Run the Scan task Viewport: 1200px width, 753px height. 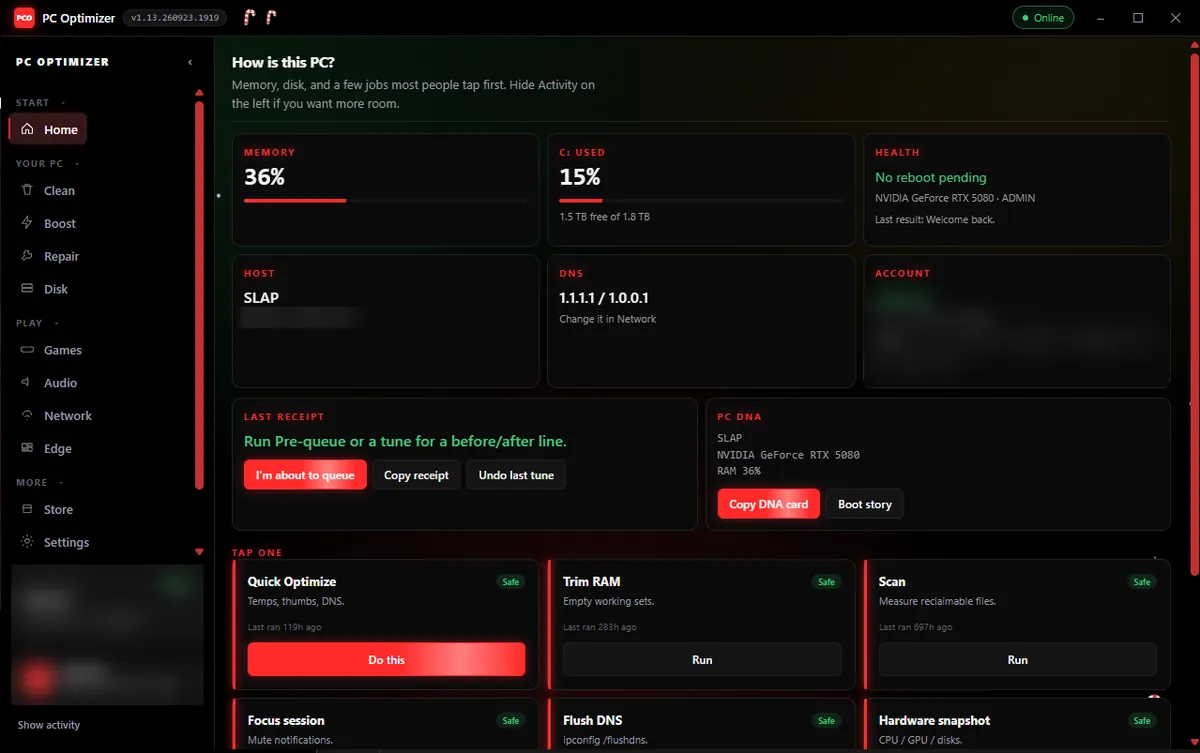point(1017,660)
